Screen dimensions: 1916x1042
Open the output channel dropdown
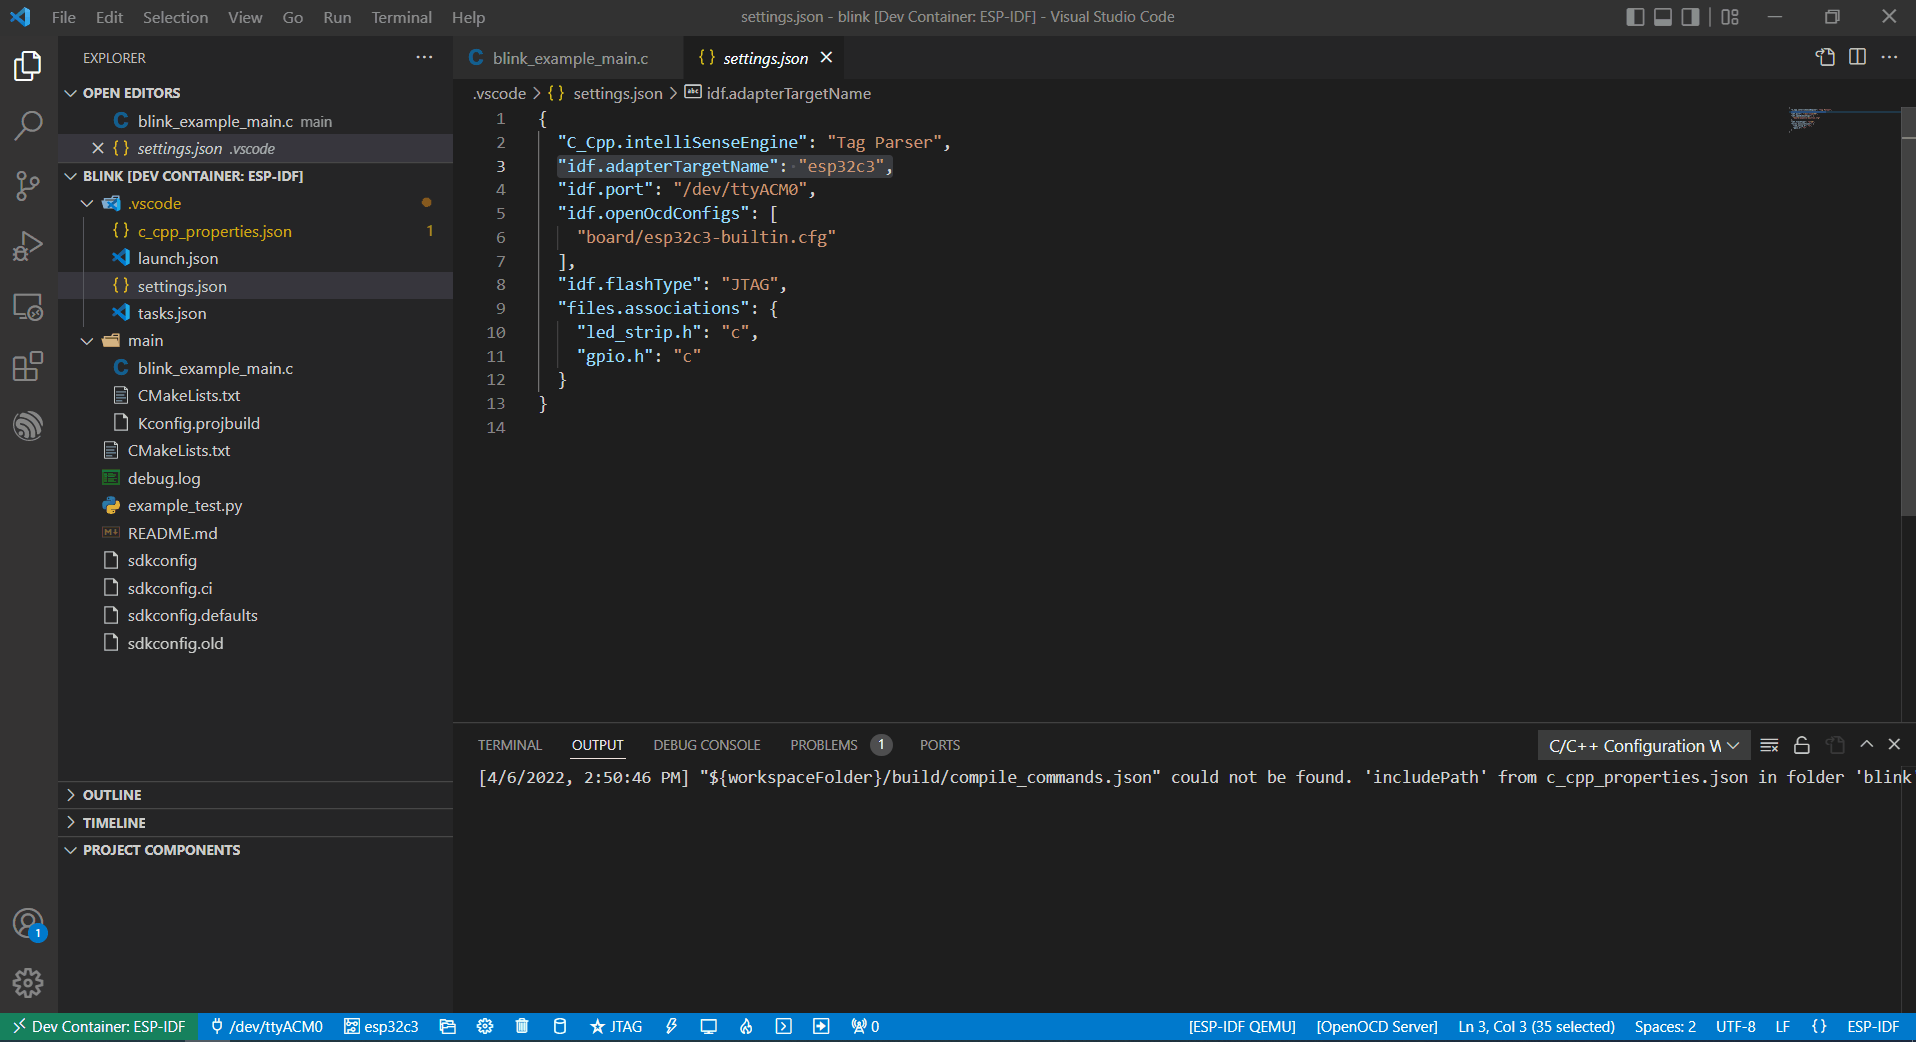pyautogui.click(x=1642, y=745)
